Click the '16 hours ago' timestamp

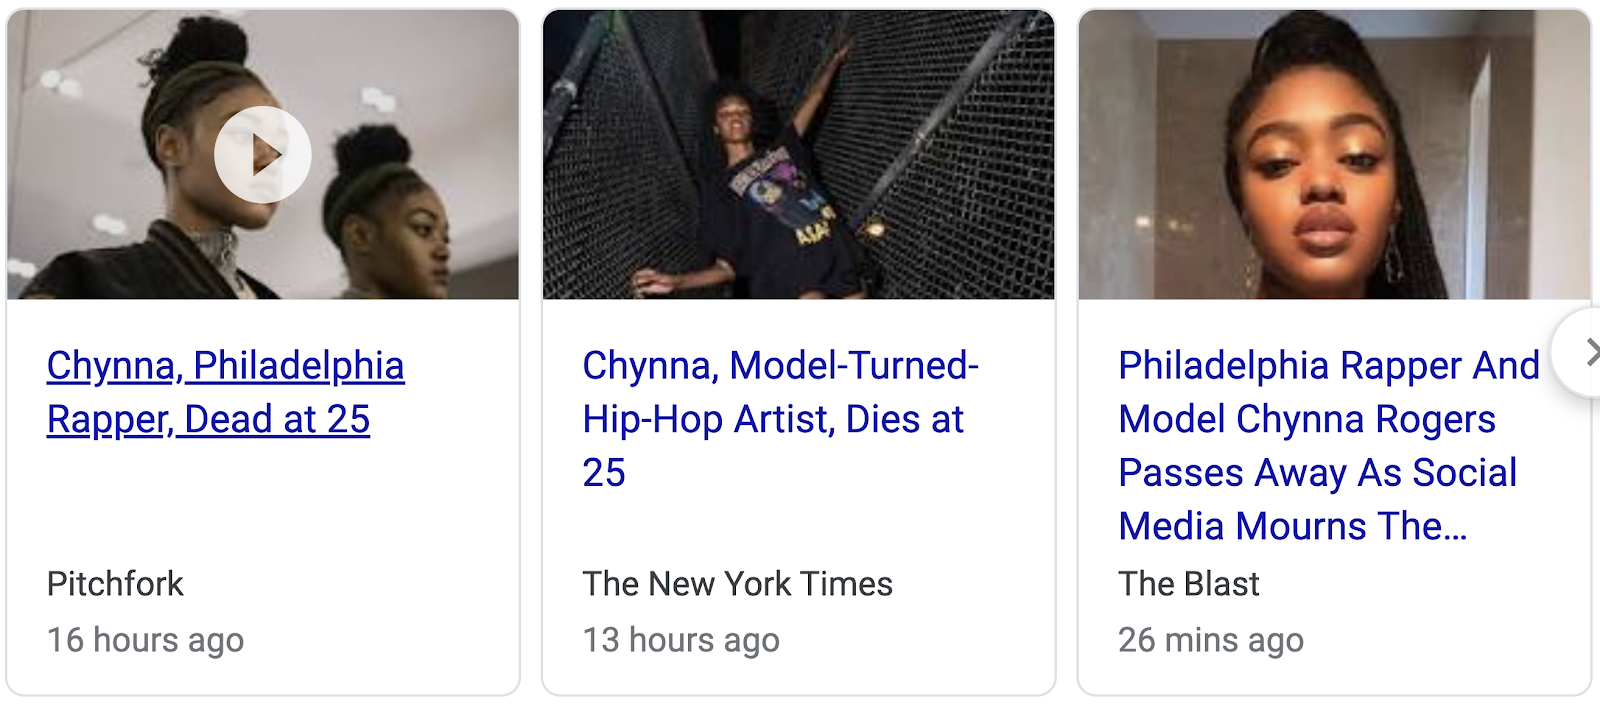tap(145, 640)
